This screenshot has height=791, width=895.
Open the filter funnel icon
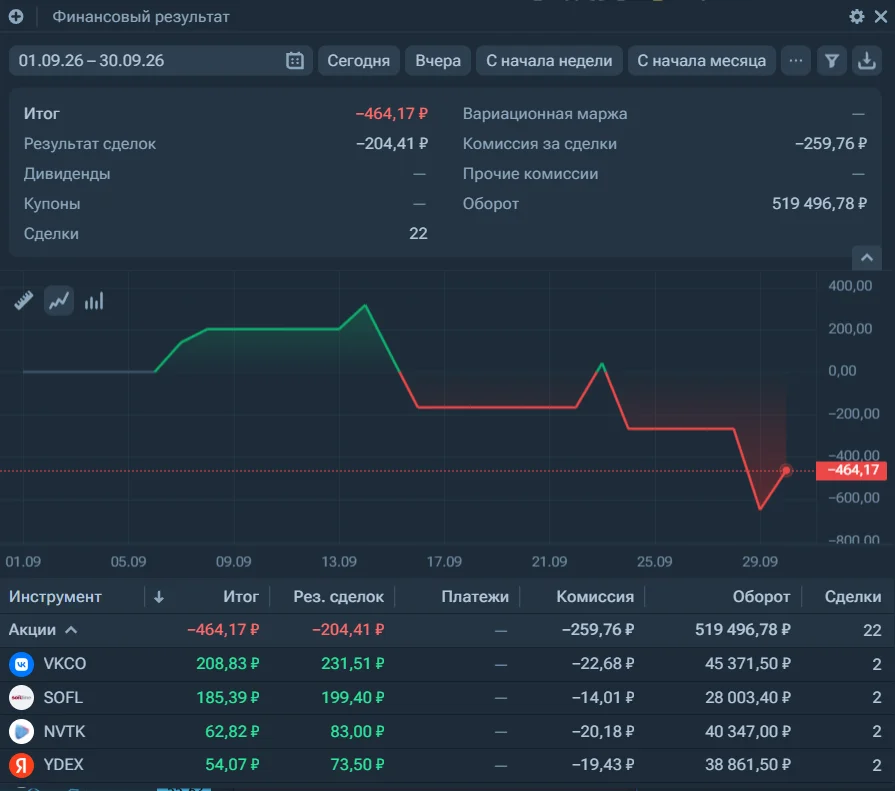pyautogui.click(x=832, y=60)
